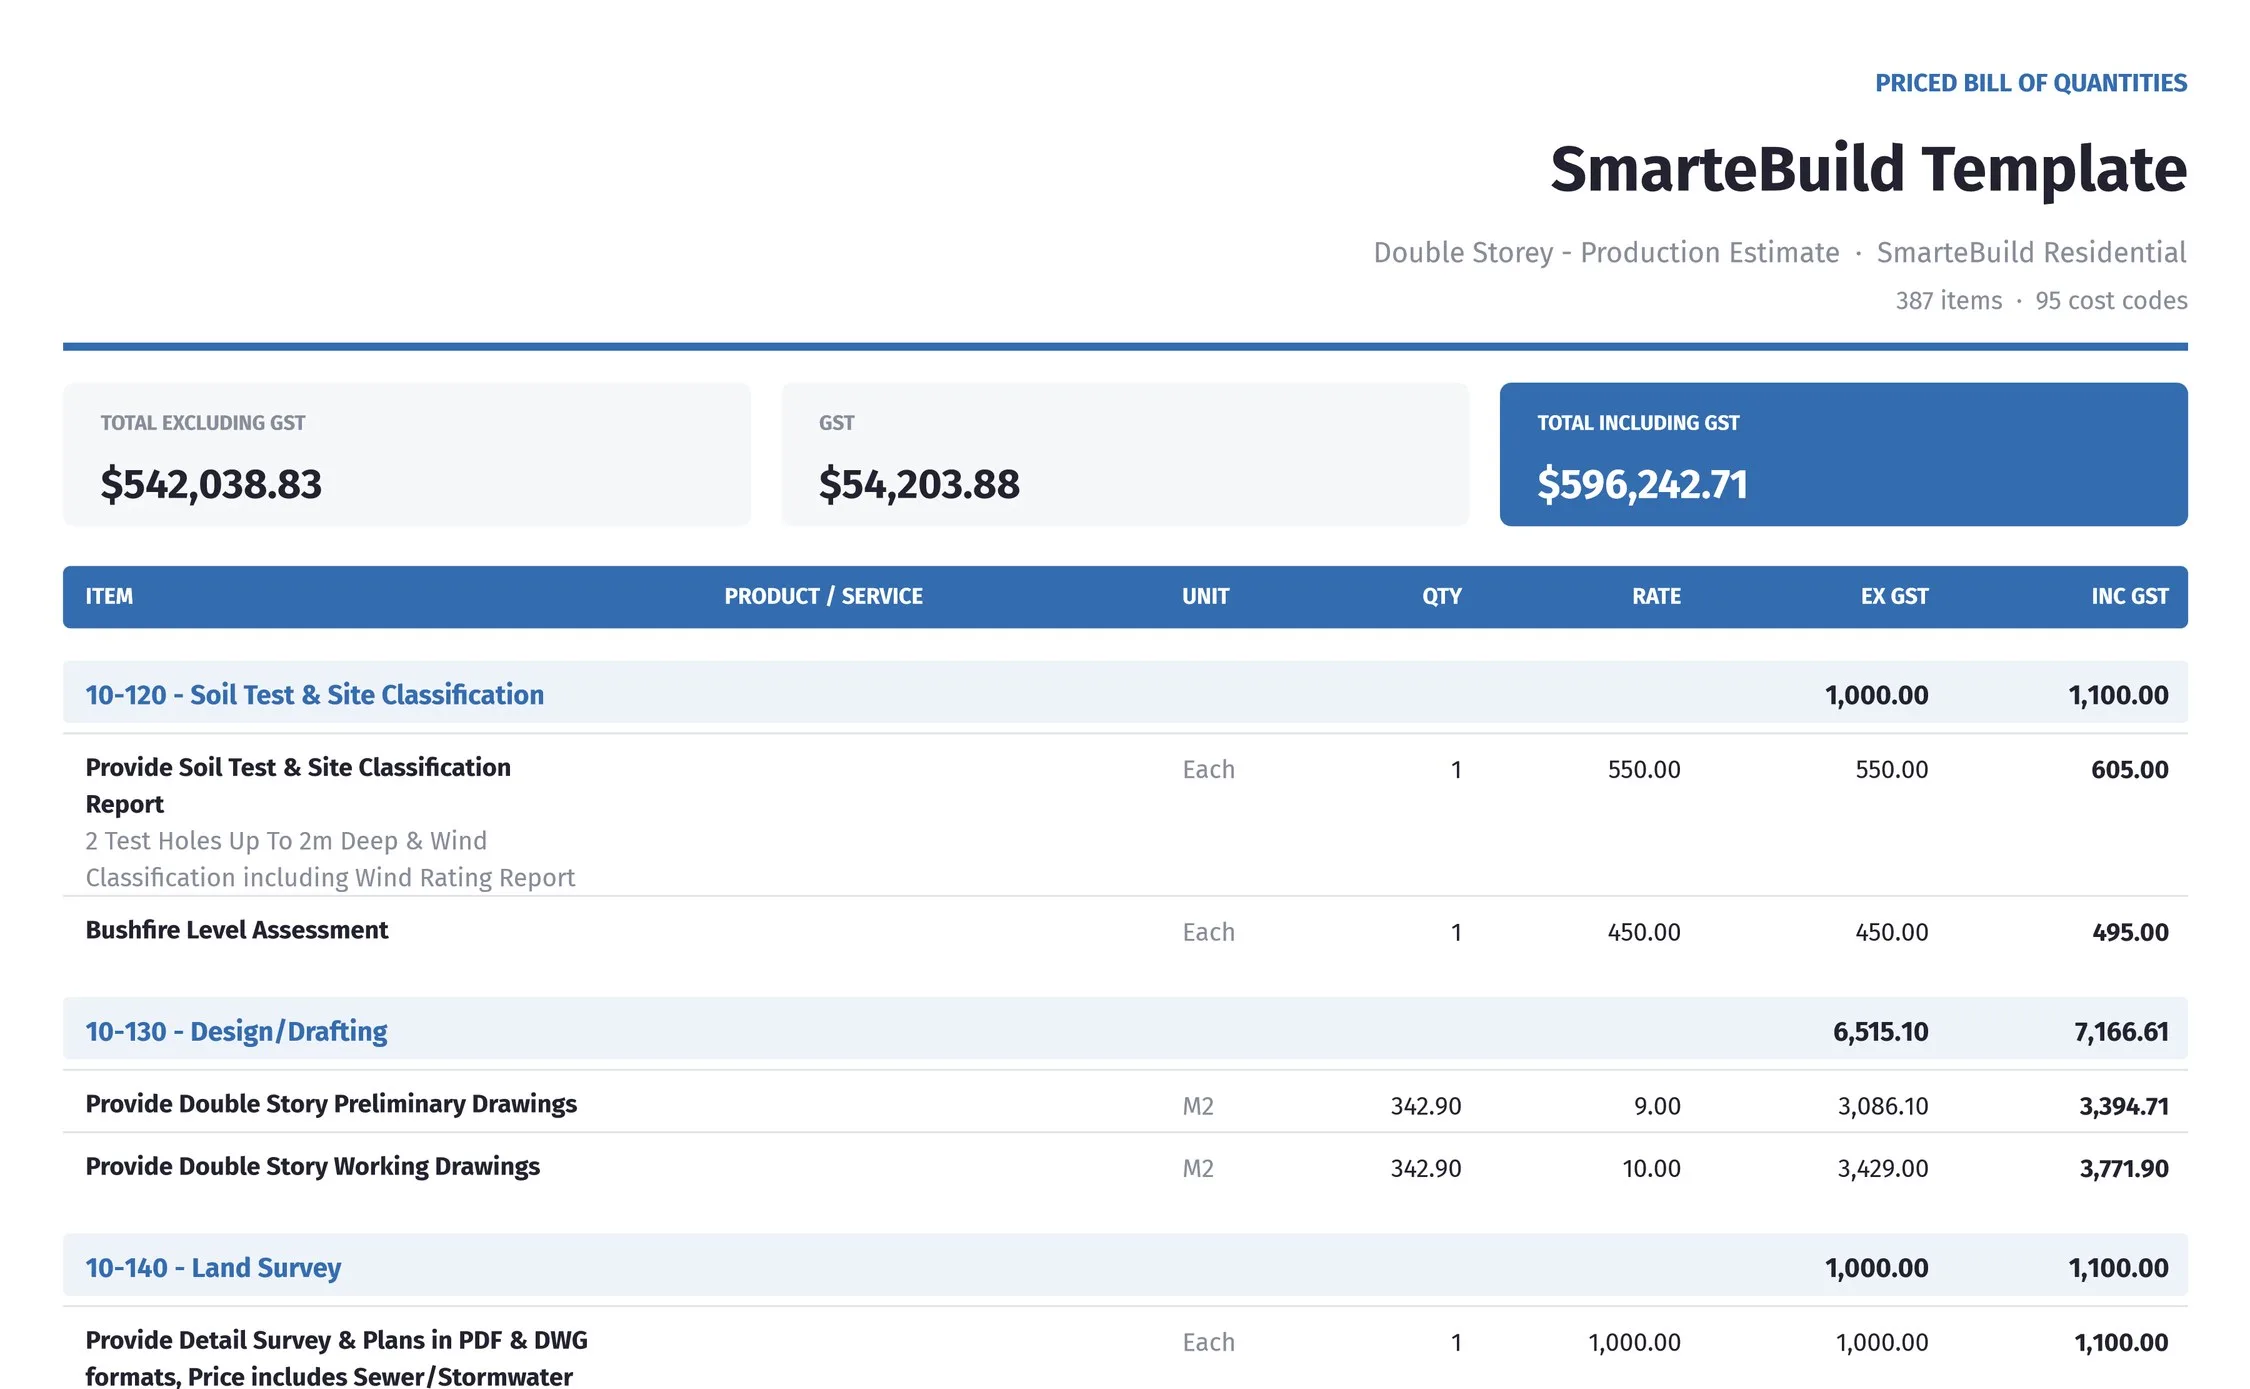Click the Provide Detail Survey & Plans item

[x=336, y=1357]
